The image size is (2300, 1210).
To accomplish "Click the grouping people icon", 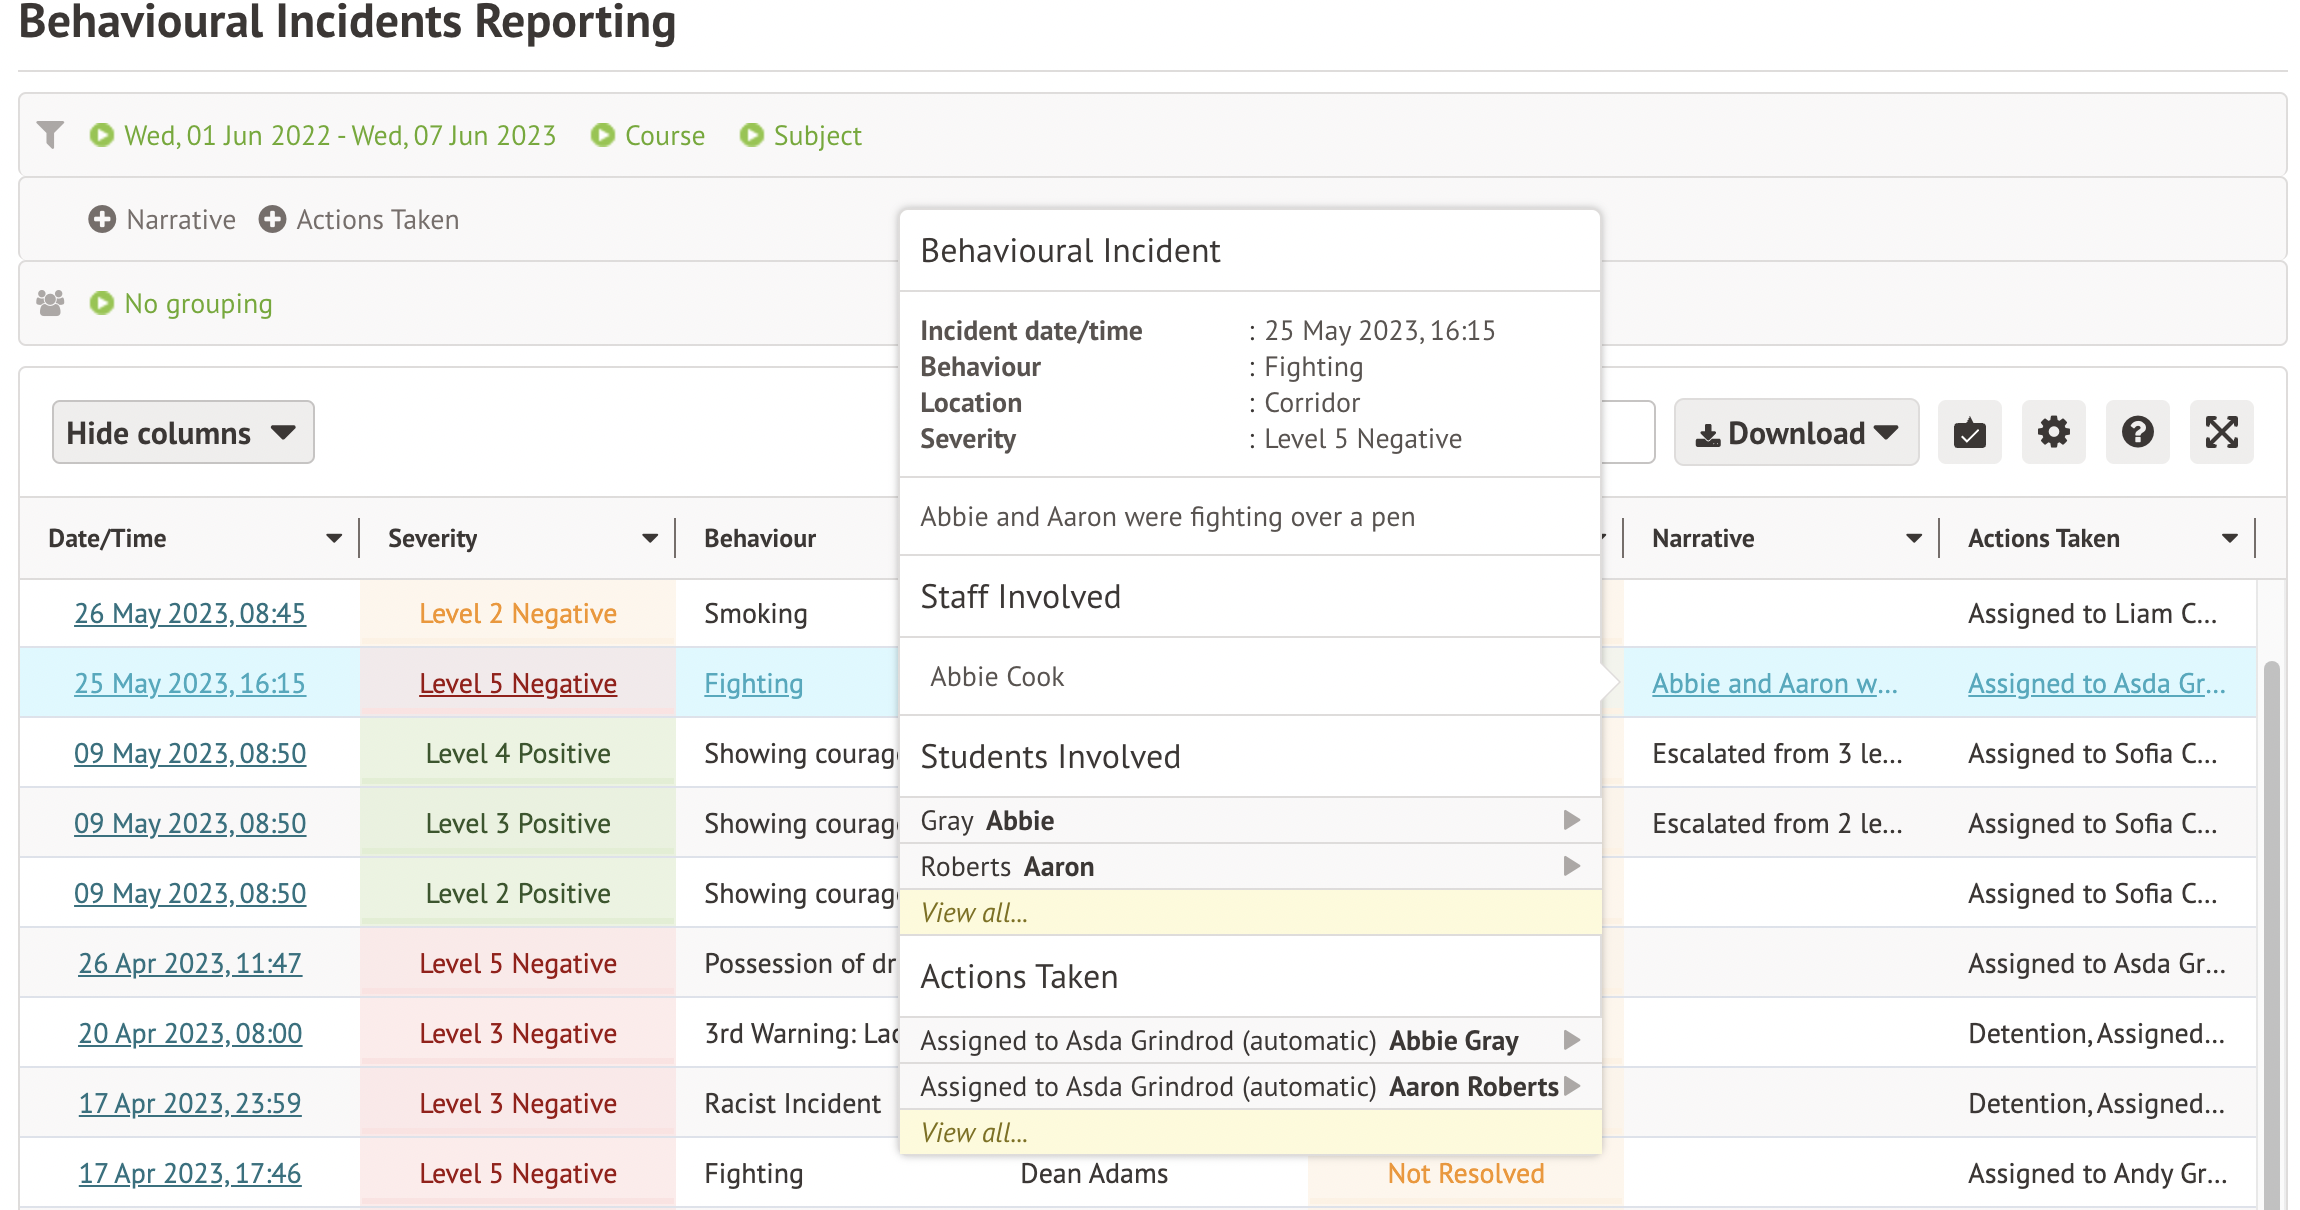I will [x=50, y=302].
